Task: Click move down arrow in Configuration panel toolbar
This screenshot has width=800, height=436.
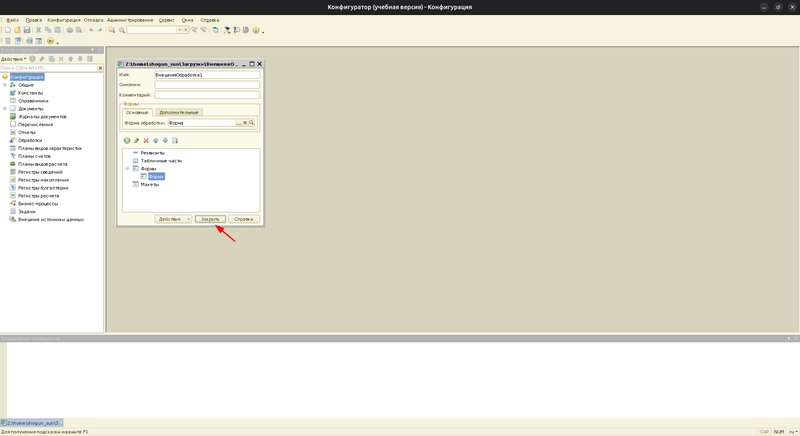Action: tap(80, 59)
